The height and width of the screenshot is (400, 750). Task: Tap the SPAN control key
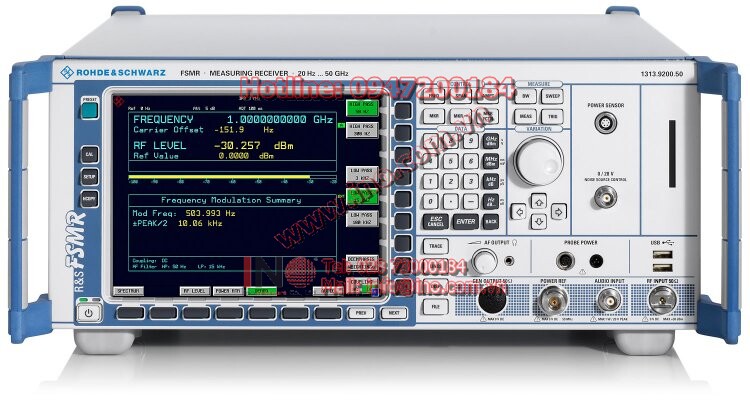point(461,96)
